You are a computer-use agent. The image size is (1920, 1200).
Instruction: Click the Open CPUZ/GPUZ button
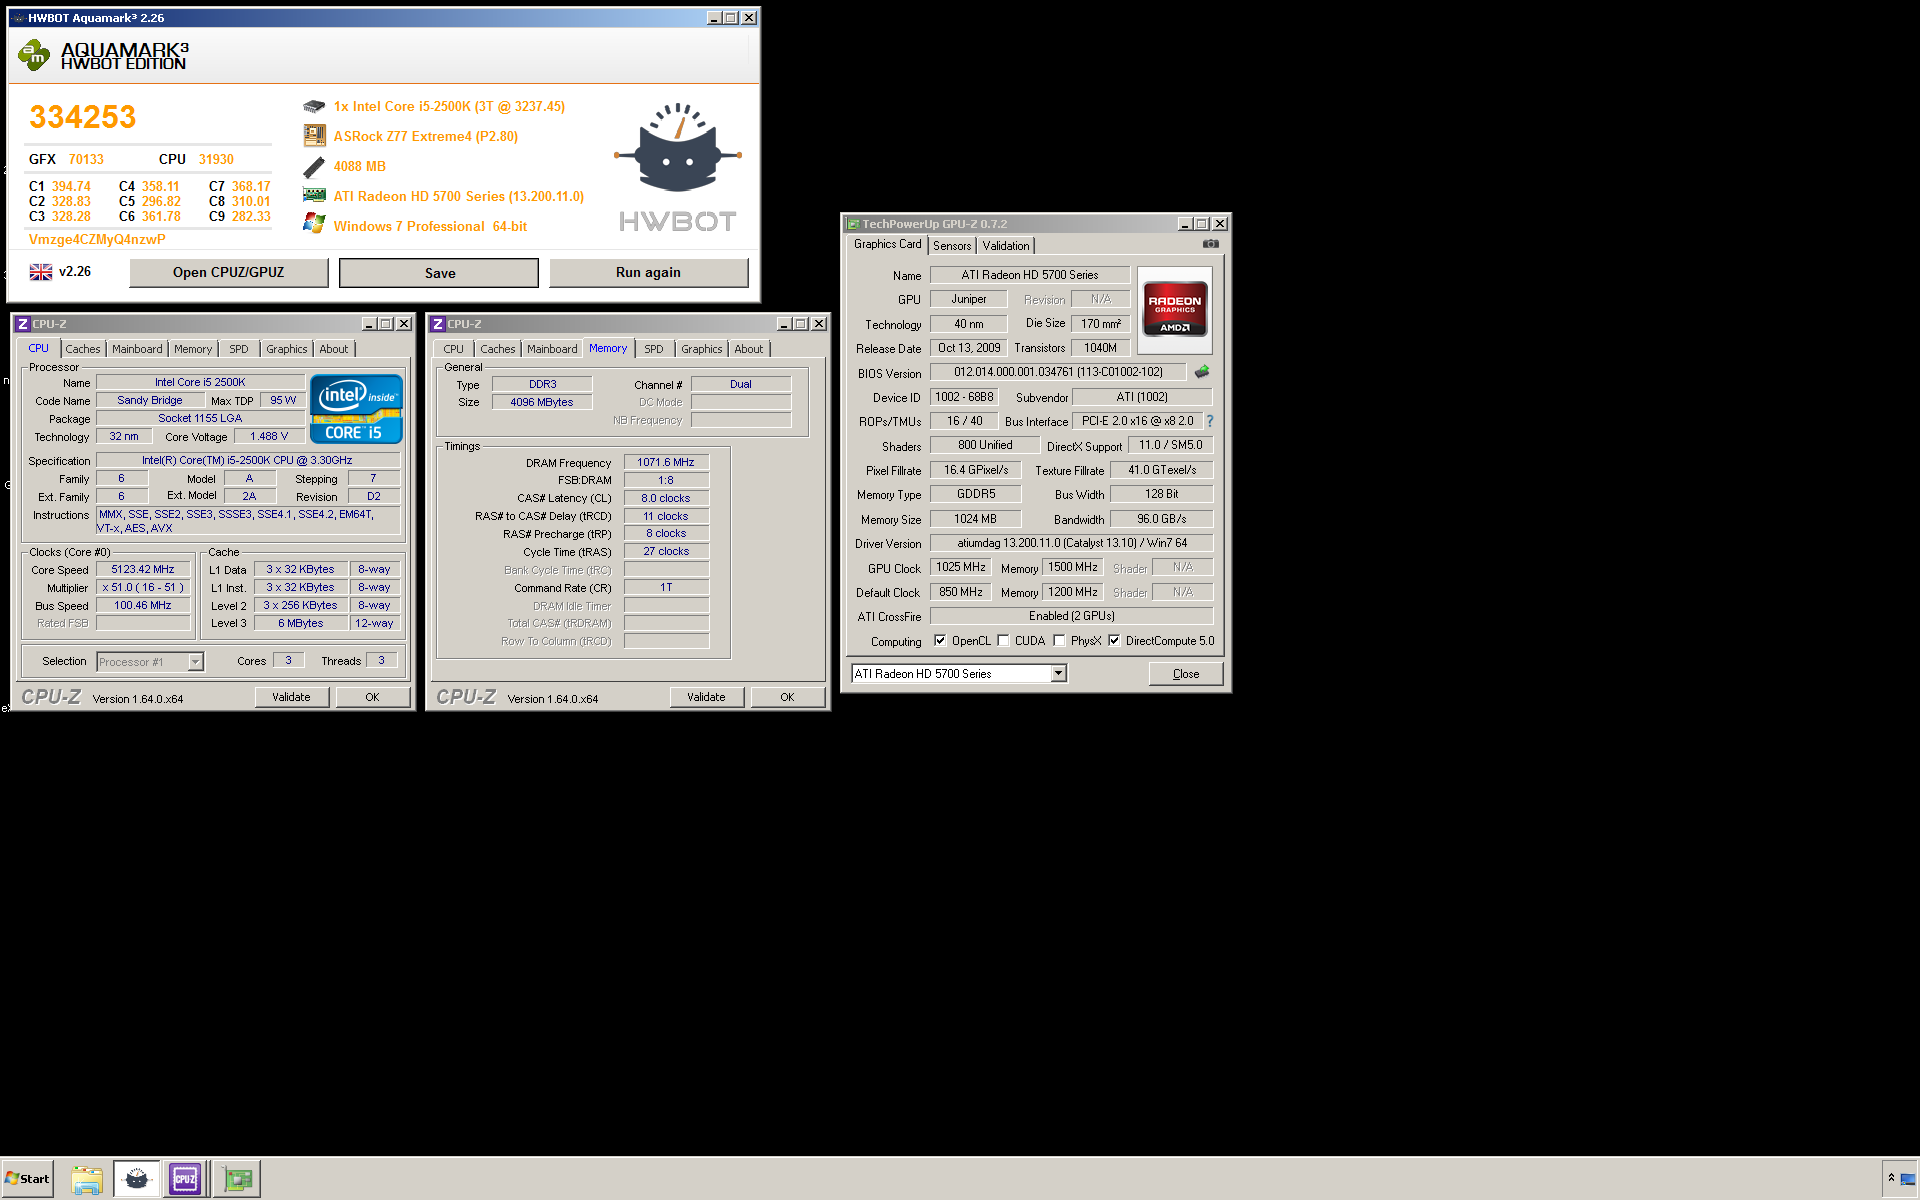point(228,272)
